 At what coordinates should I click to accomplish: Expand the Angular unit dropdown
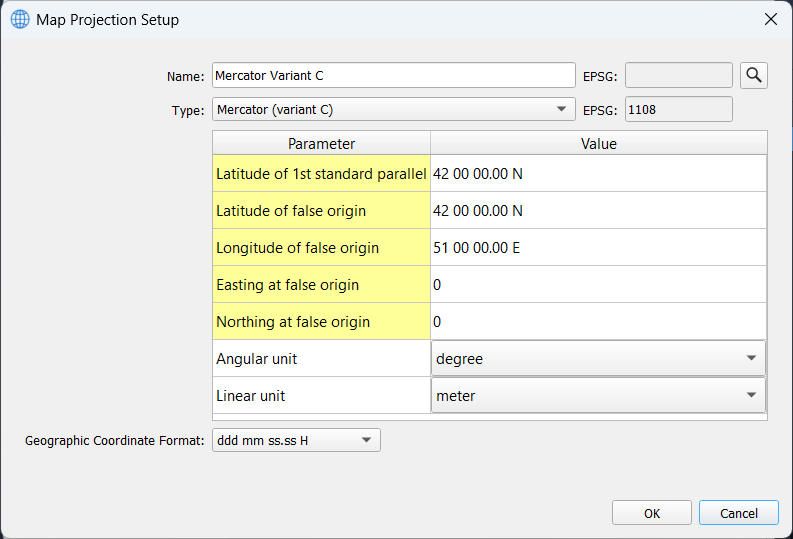tap(598, 358)
